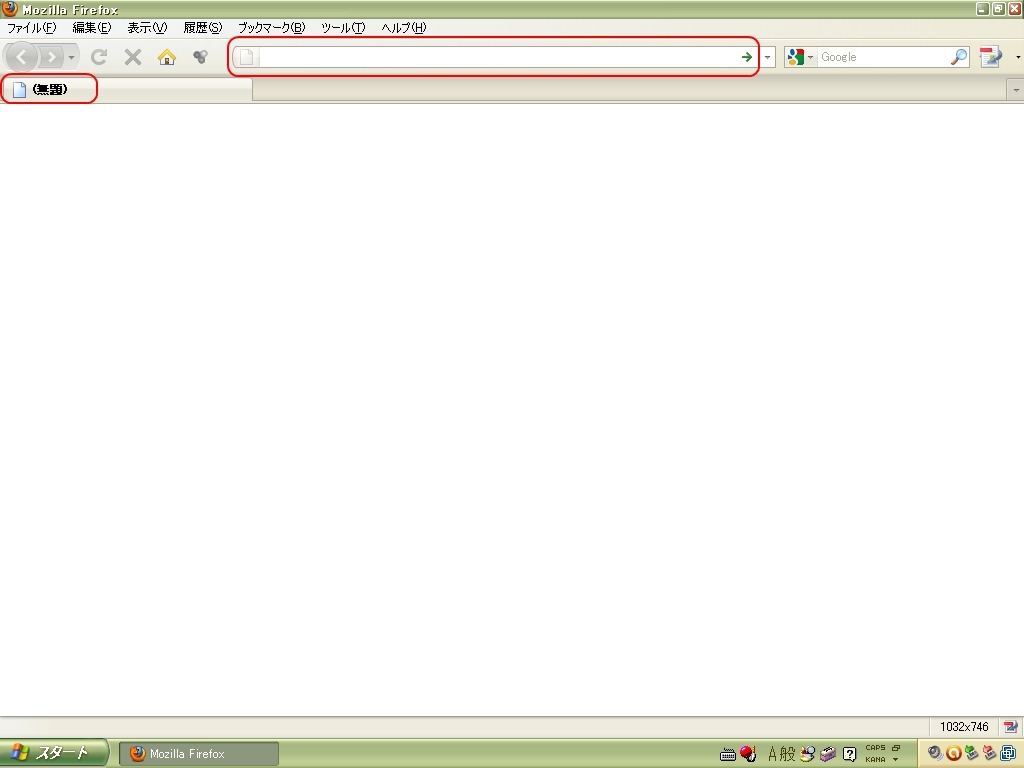1024x768 pixels.
Task: Click the status bar icon beside 1032x746
Action: 1010,727
